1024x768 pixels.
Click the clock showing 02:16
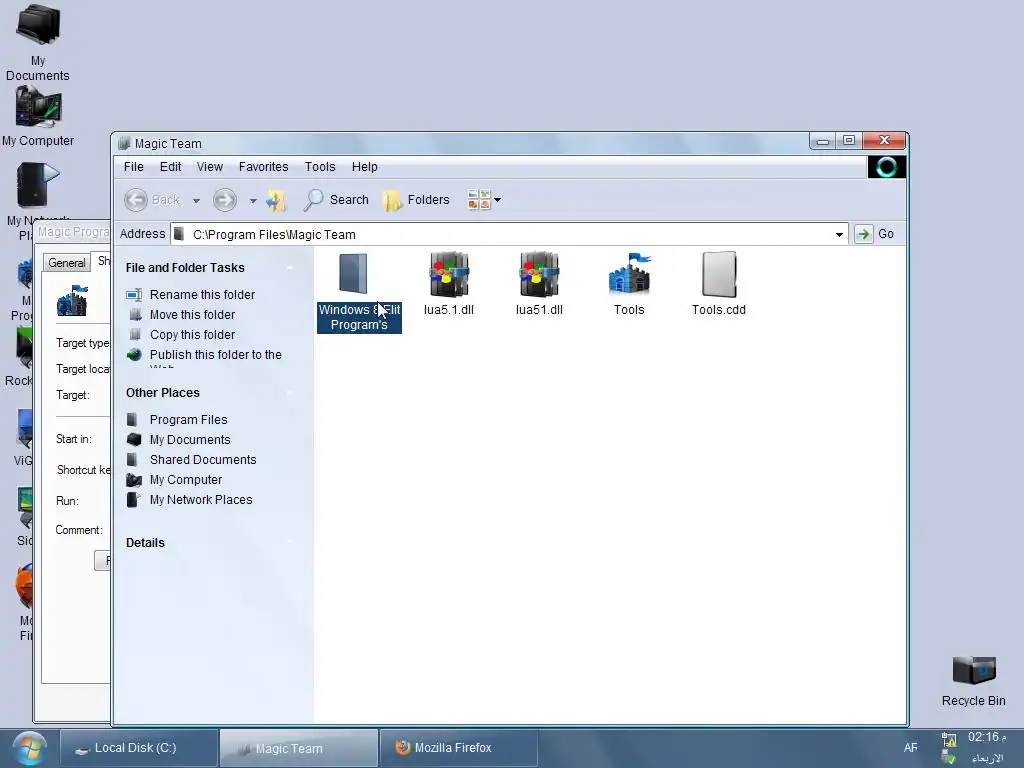pyautogui.click(x=986, y=737)
